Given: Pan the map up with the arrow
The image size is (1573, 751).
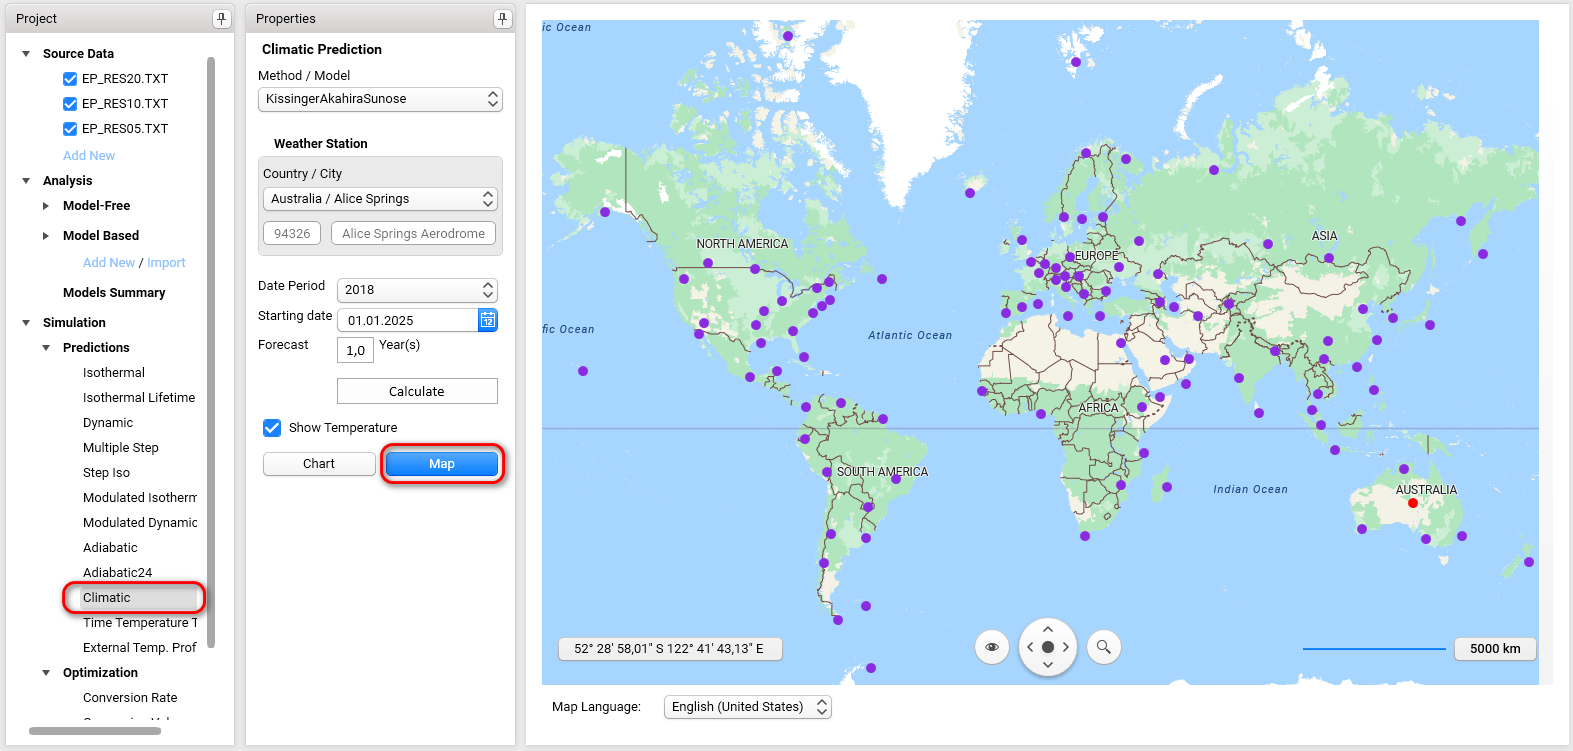Looking at the screenshot, I should pos(1047,629).
